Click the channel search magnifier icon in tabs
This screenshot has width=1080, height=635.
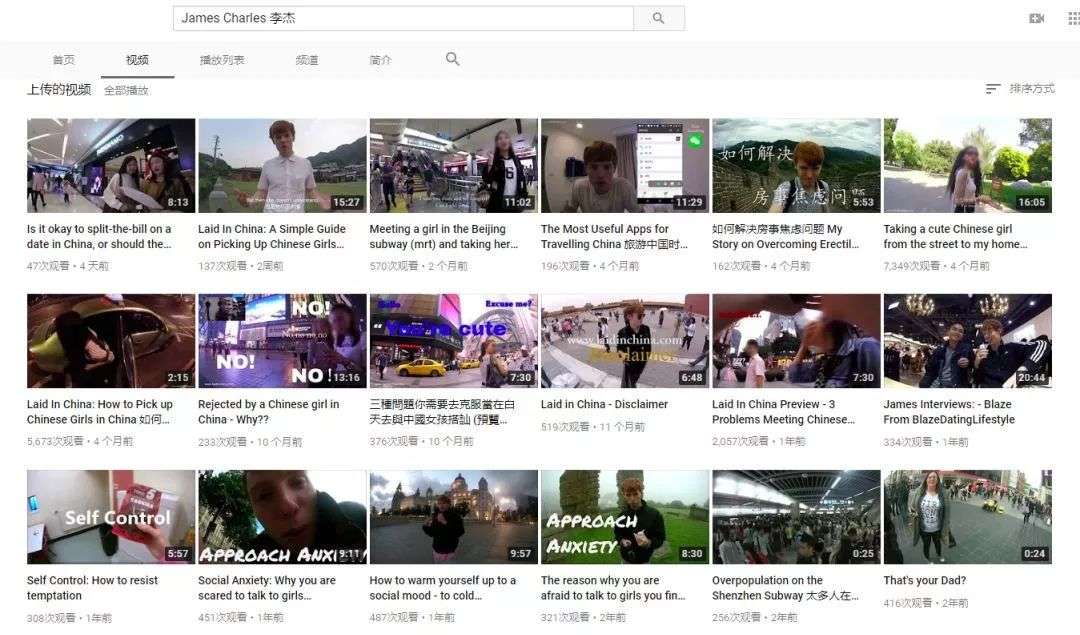[452, 59]
